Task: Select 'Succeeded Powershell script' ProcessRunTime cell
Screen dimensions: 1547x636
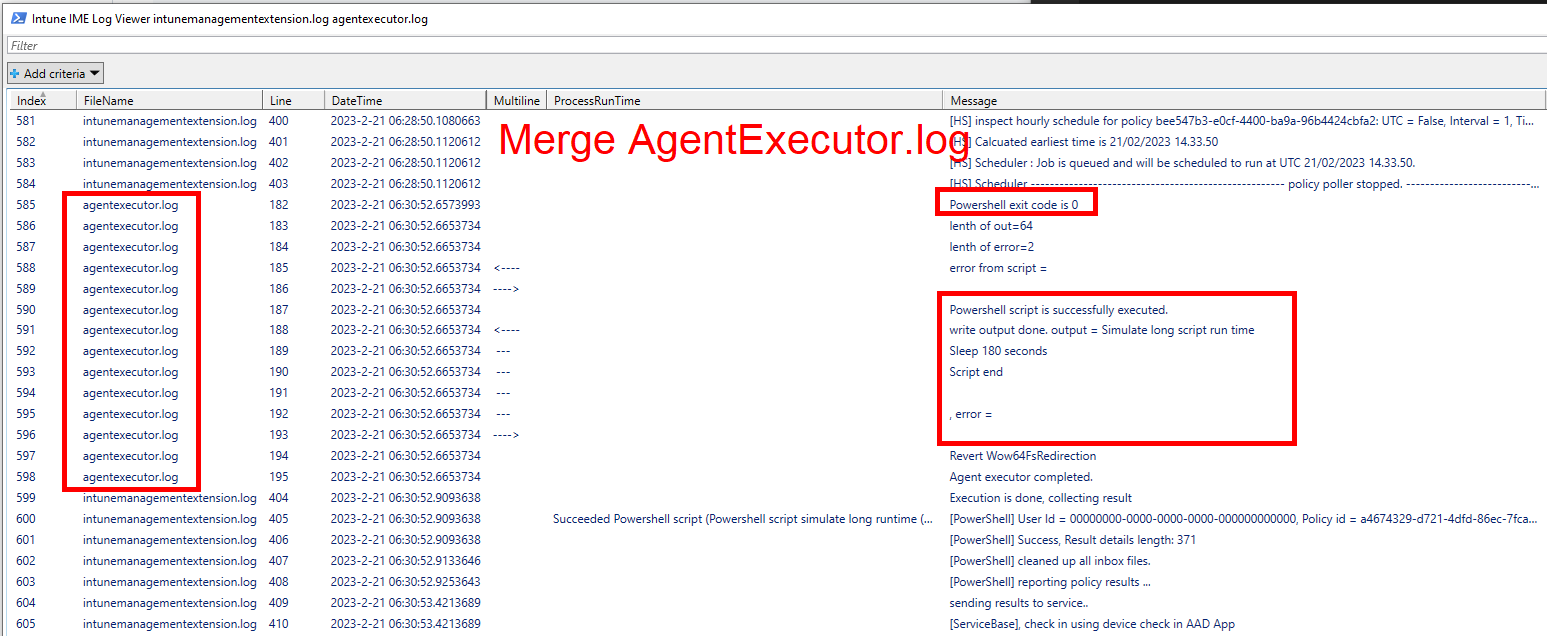Action: tap(743, 519)
